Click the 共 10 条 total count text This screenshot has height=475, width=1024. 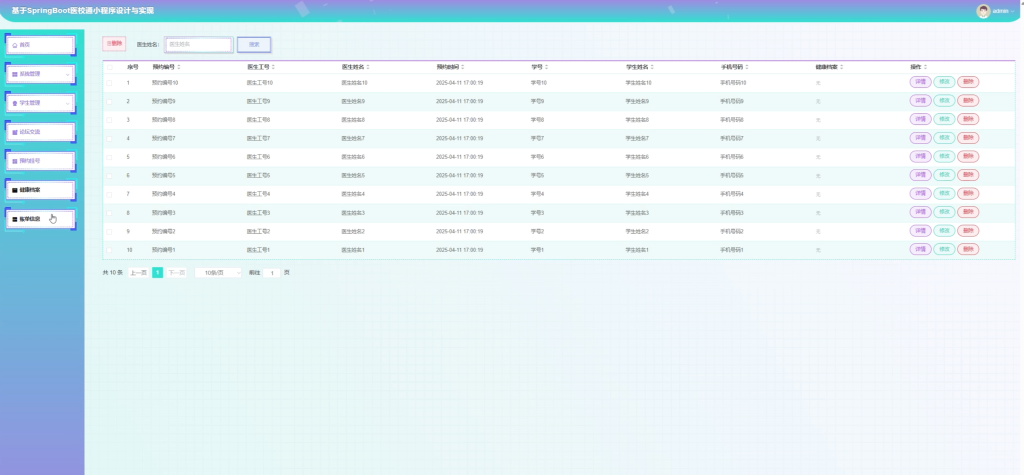click(x=112, y=272)
